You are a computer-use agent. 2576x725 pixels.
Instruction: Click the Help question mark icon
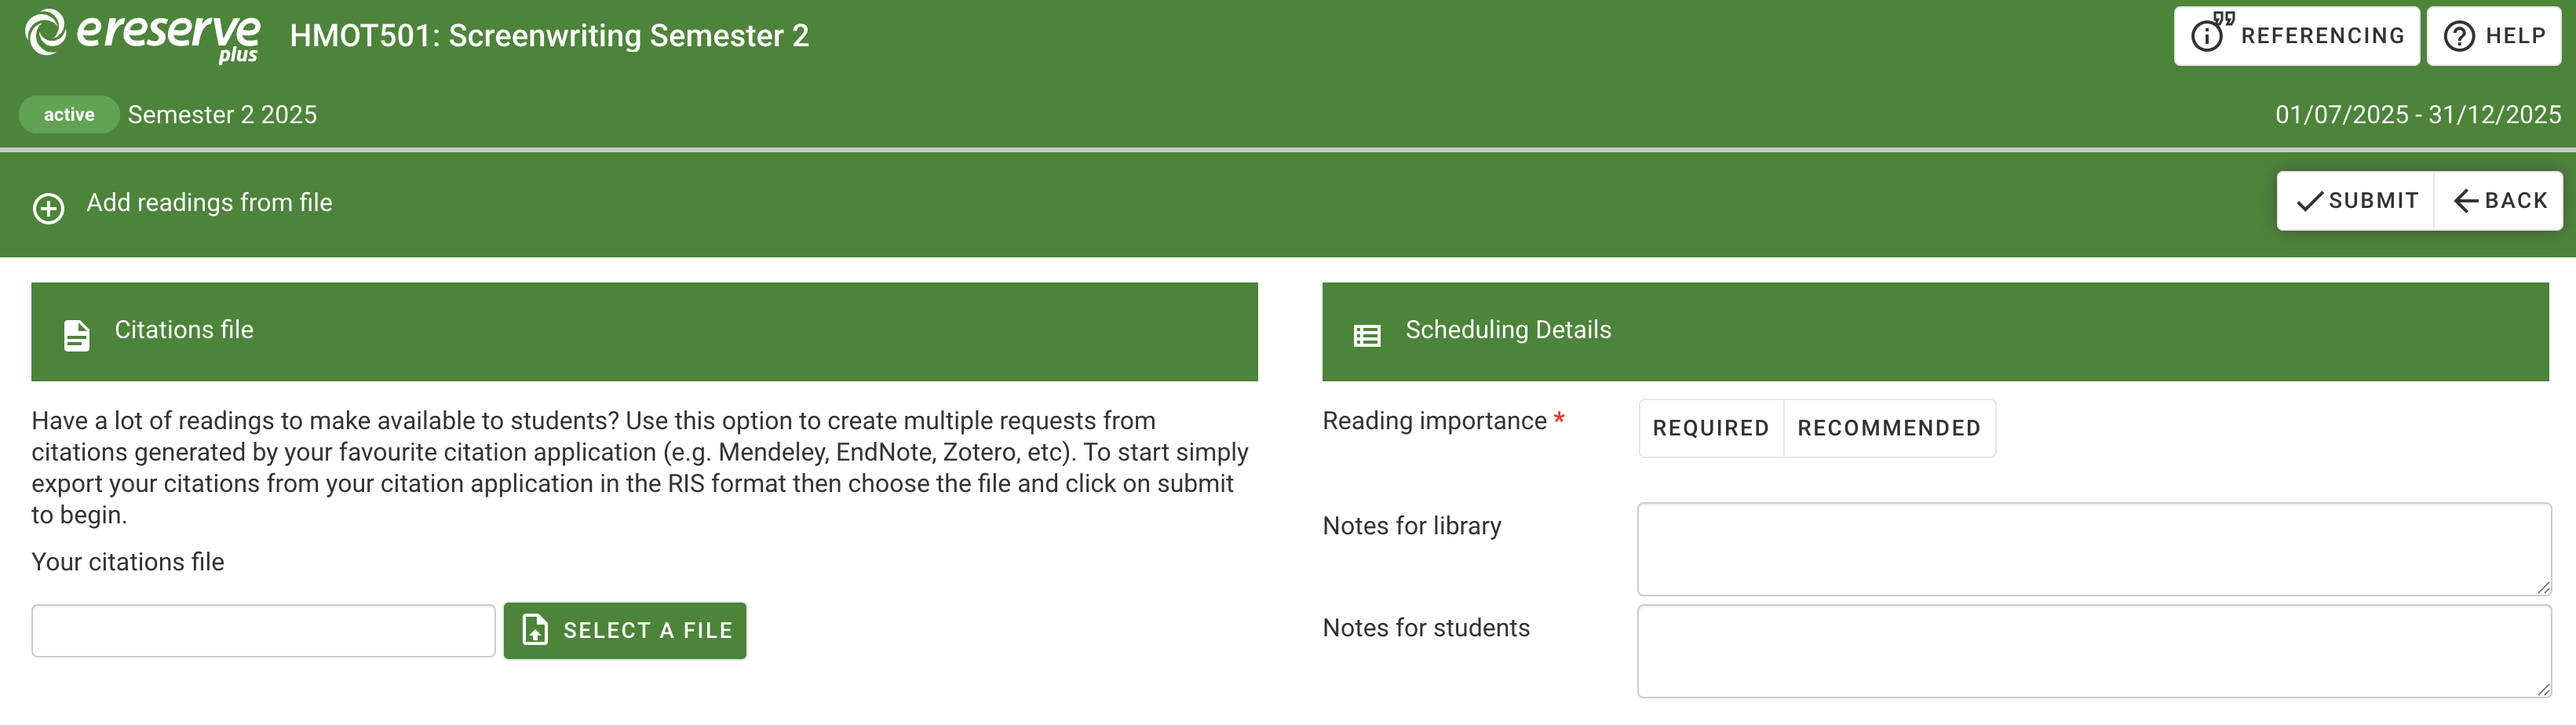point(2459,37)
